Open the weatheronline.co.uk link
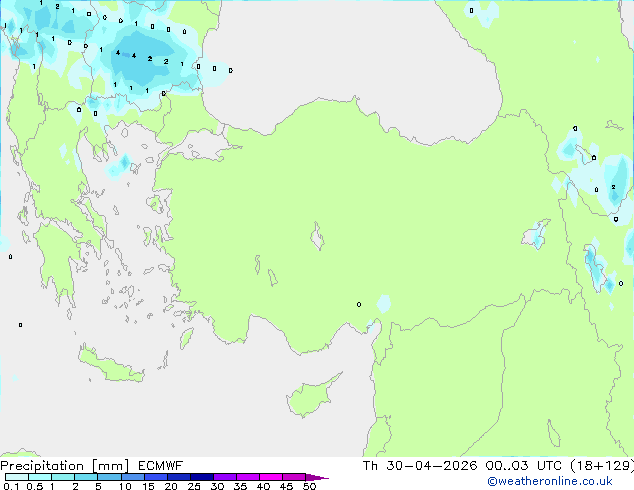 [x=550, y=481]
